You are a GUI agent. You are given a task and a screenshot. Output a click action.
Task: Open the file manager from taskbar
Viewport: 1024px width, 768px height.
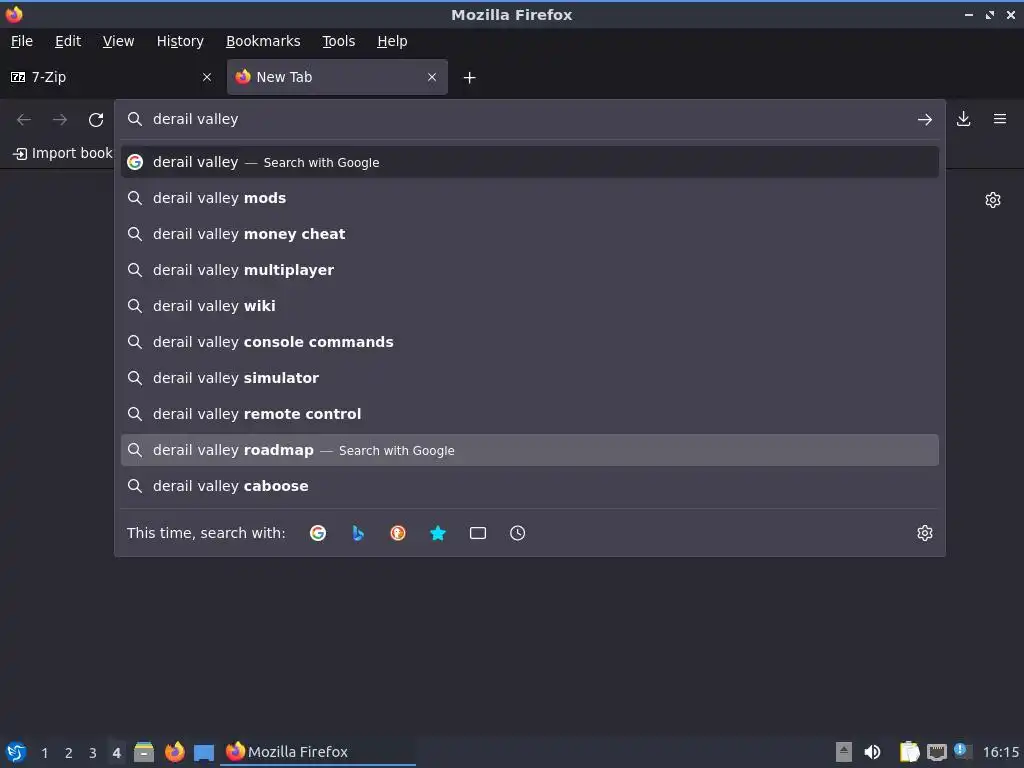pyautogui.click(x=144, y=752)
